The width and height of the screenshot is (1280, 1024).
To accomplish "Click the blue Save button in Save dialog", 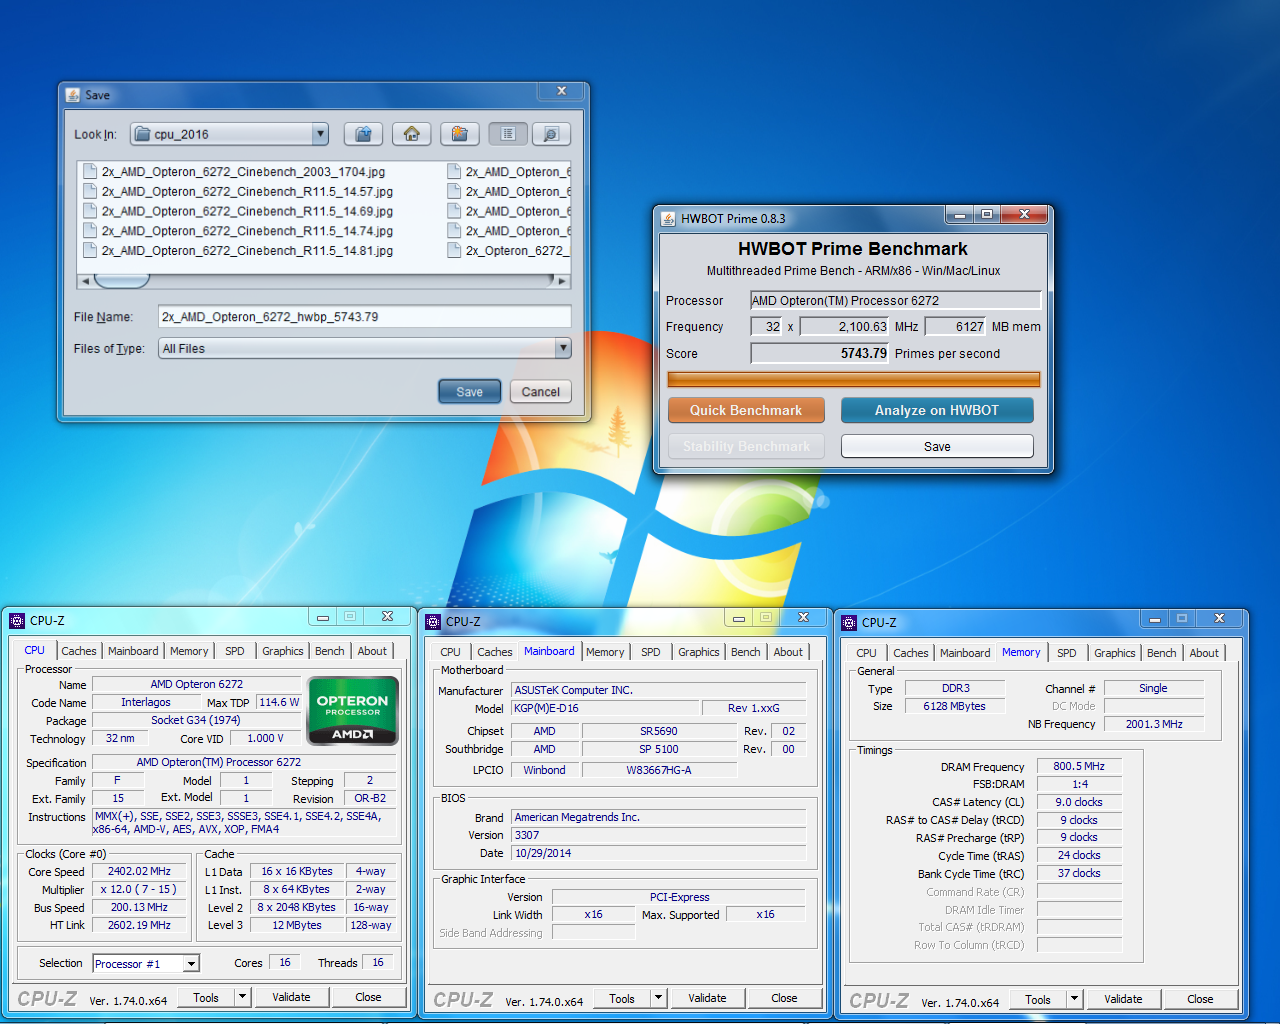I will [470, 392].
